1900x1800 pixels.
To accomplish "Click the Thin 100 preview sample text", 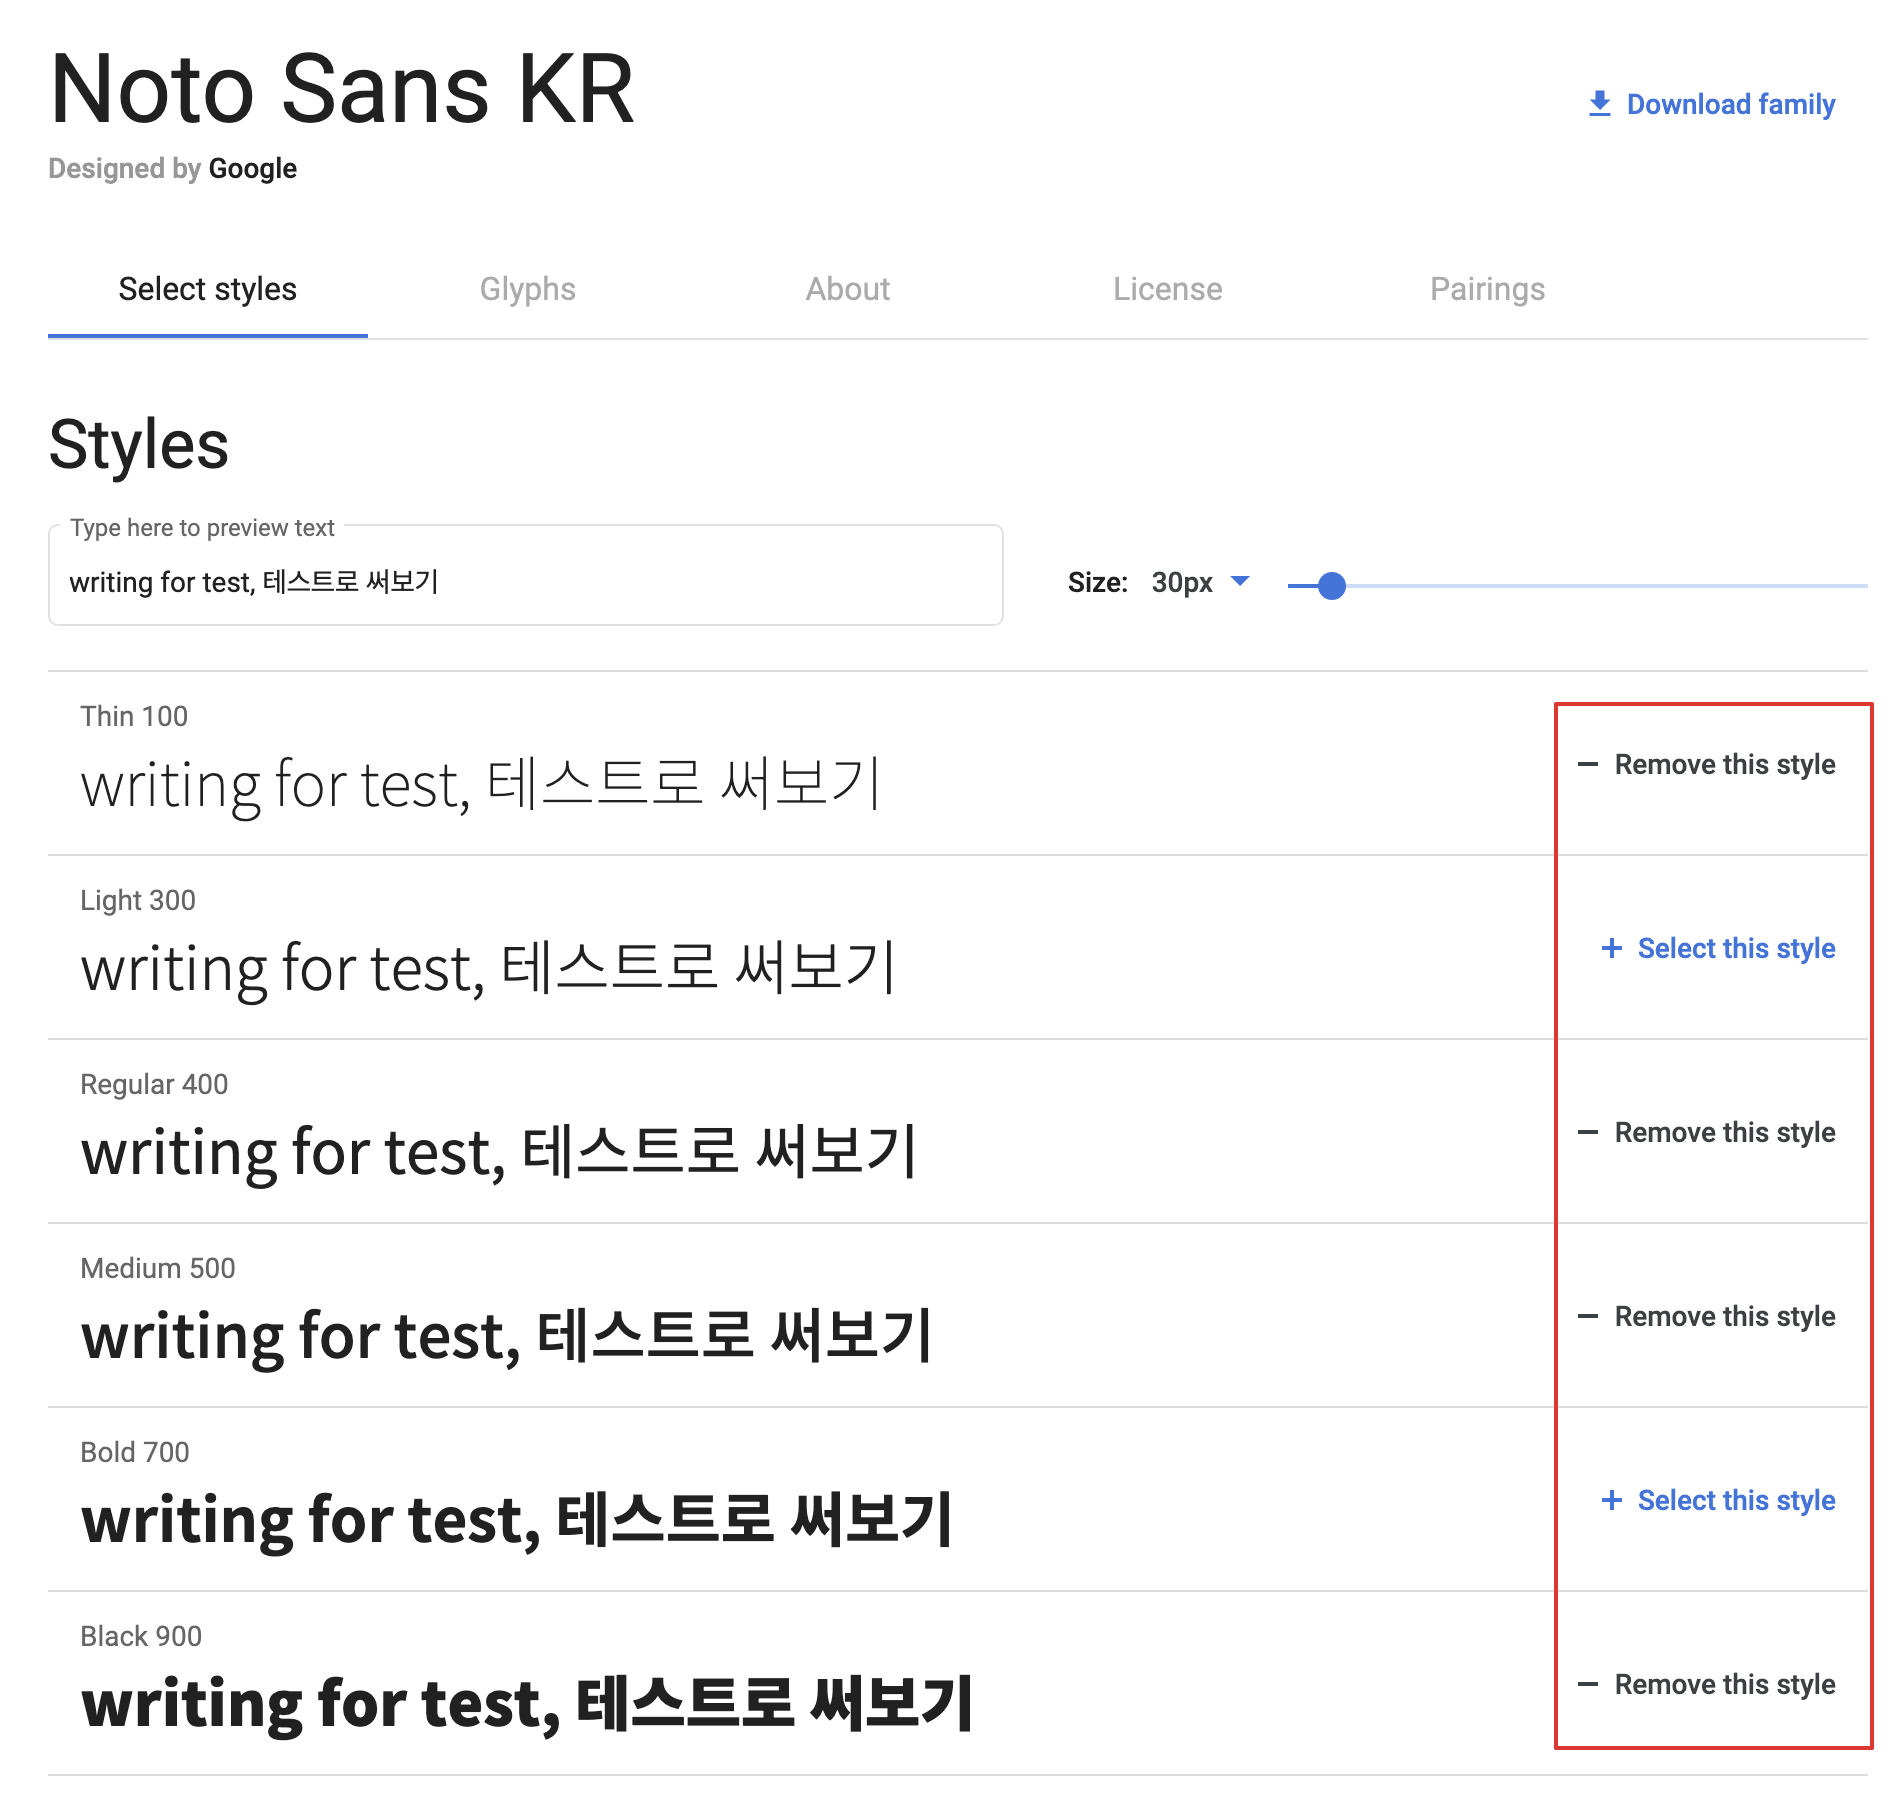I will [481, 785].
